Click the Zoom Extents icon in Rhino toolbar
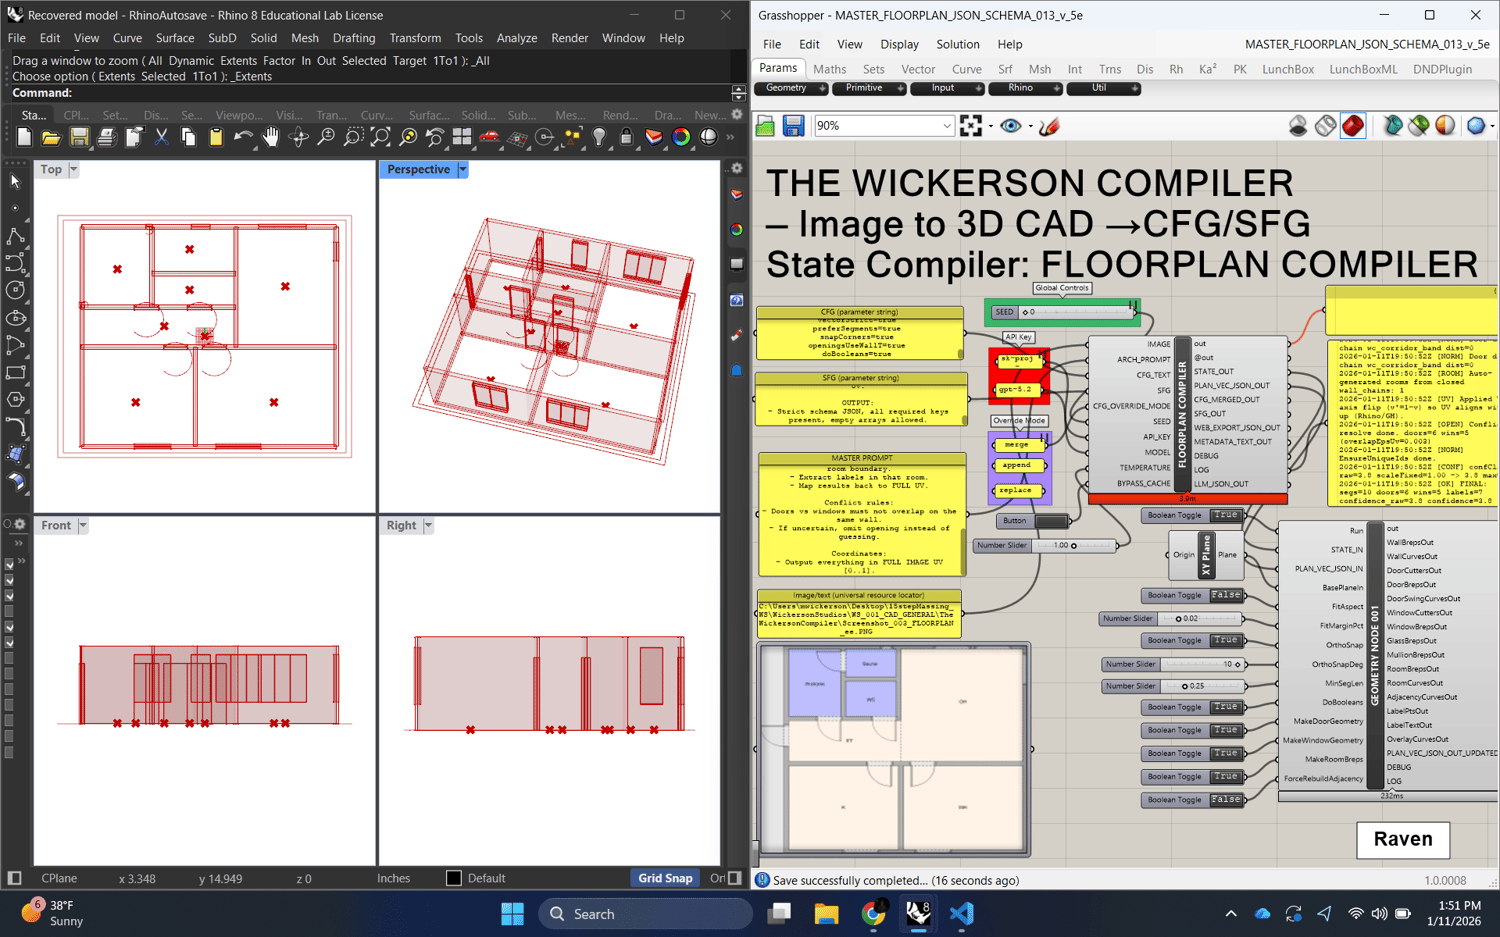The height and width of the screenshot is (937, 1500). point(380,137)
